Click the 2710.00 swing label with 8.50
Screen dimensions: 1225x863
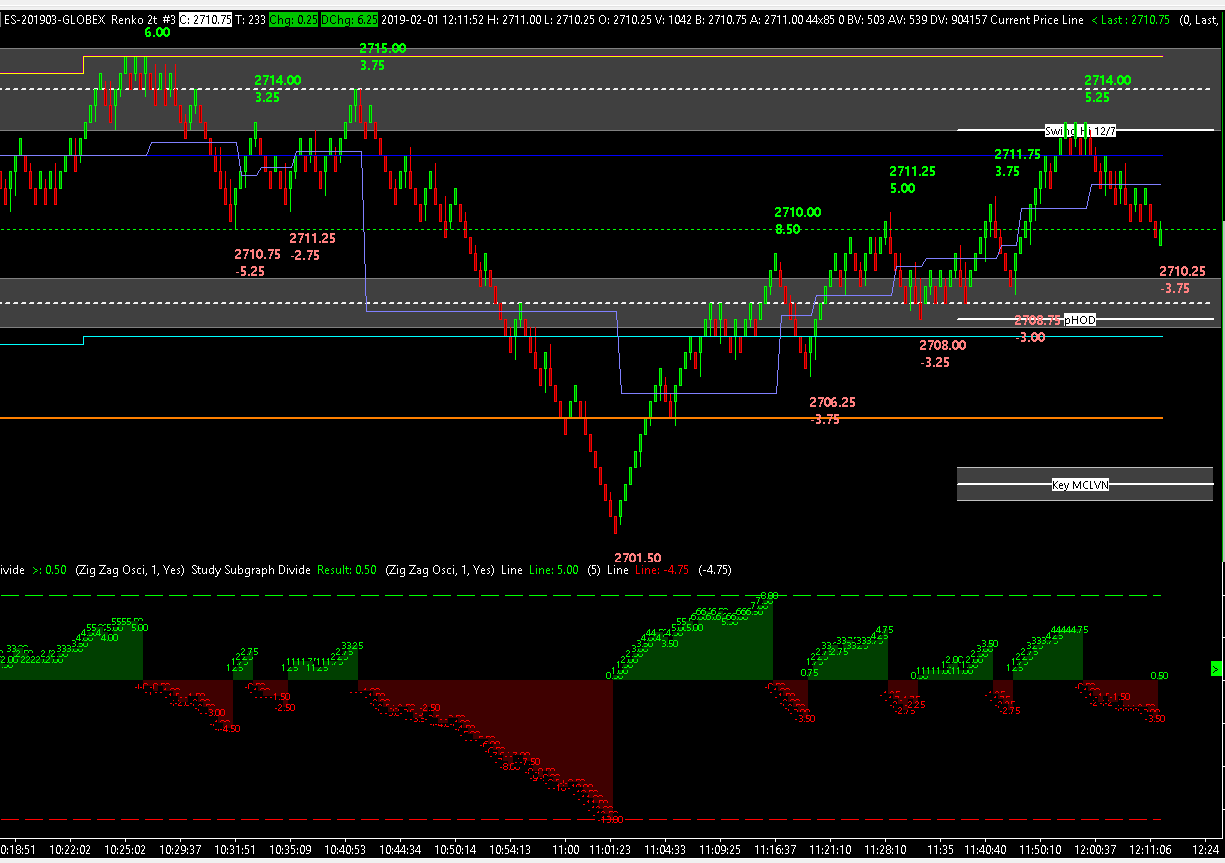point(798,212)
